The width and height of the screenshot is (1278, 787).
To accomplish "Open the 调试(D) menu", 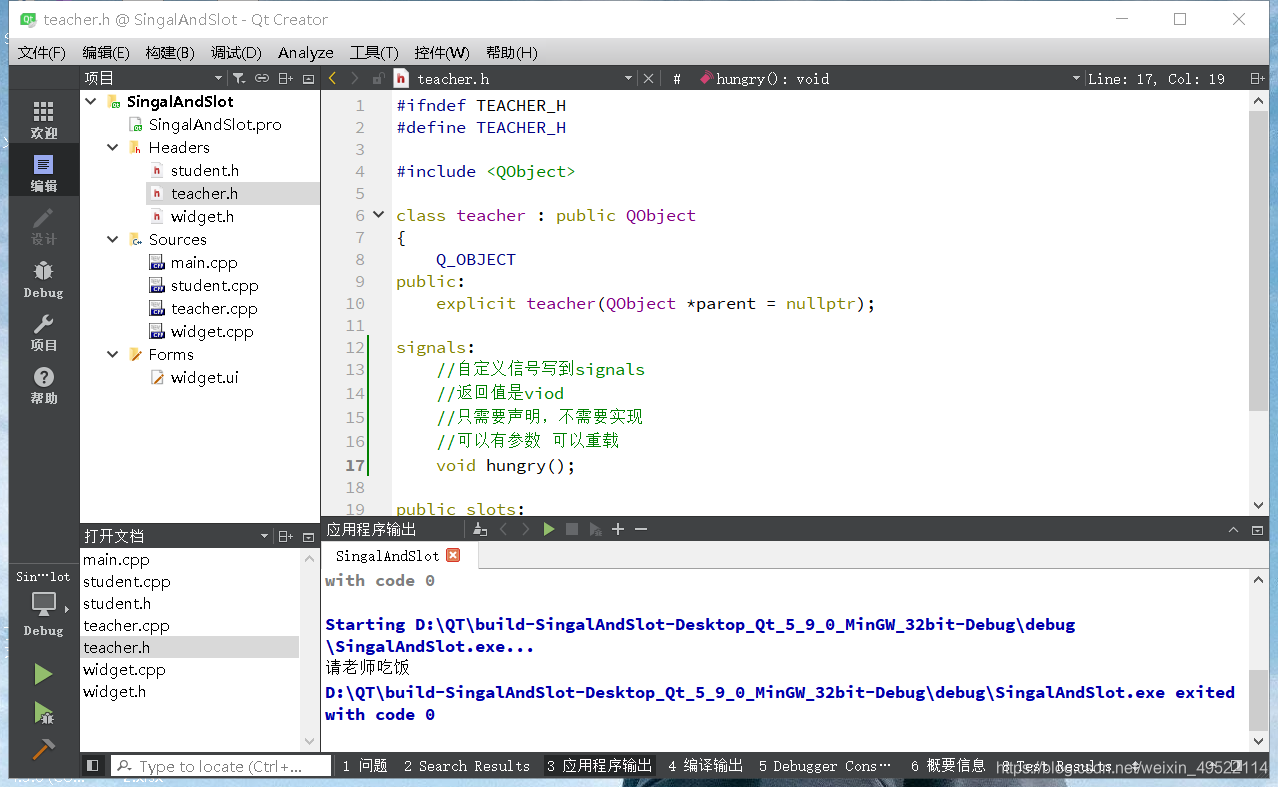I will pyautogui.click(x=236, y=52).
